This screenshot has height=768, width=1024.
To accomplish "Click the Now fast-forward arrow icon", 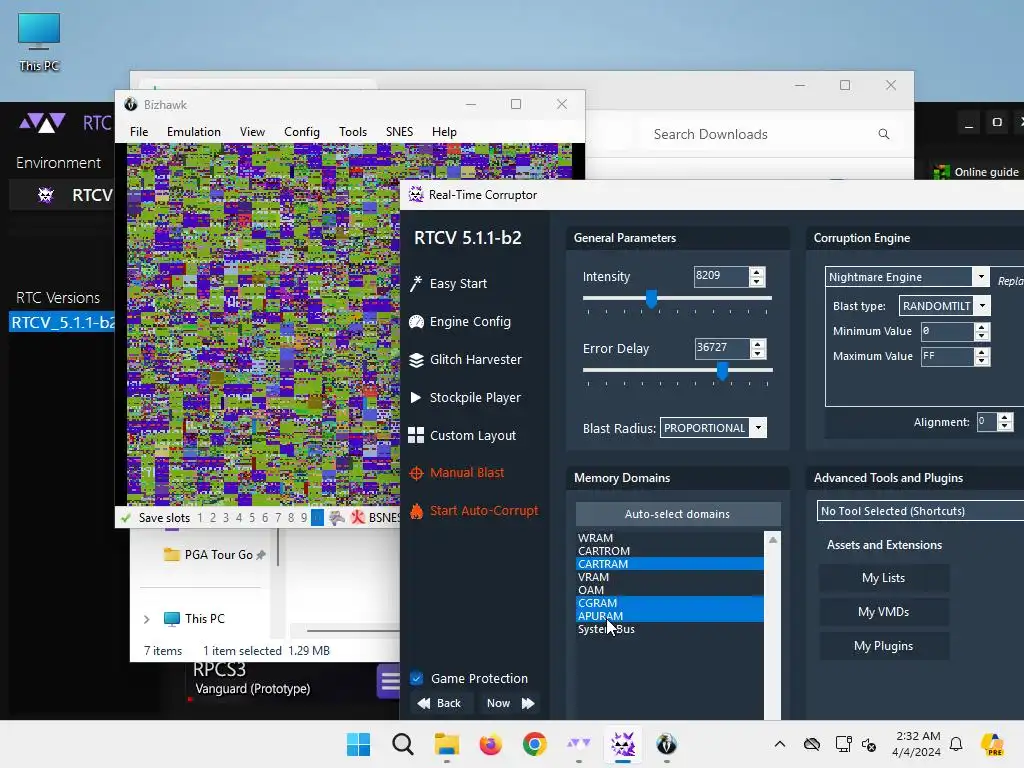I will [528, 703].
